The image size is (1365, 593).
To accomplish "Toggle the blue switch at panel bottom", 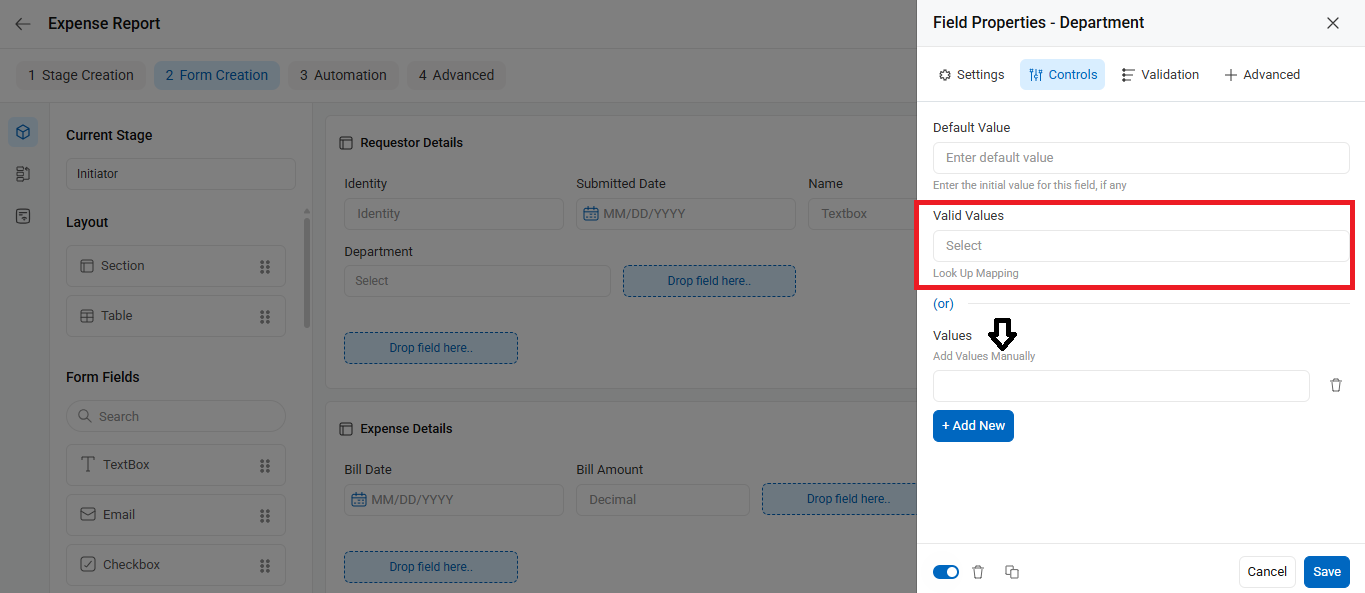I will point(946,572).
